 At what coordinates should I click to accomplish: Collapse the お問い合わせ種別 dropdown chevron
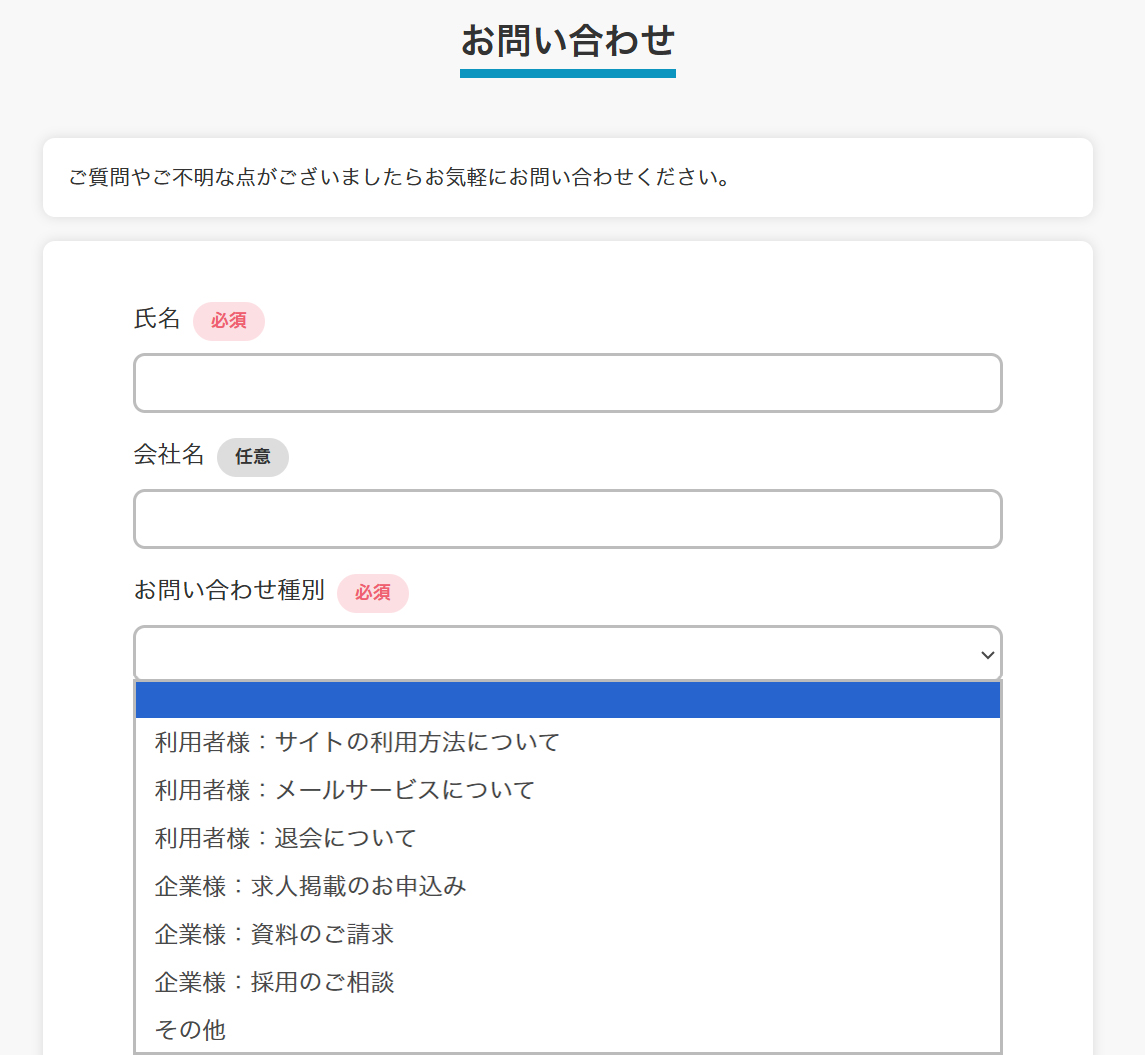click(x=987, y=655)
